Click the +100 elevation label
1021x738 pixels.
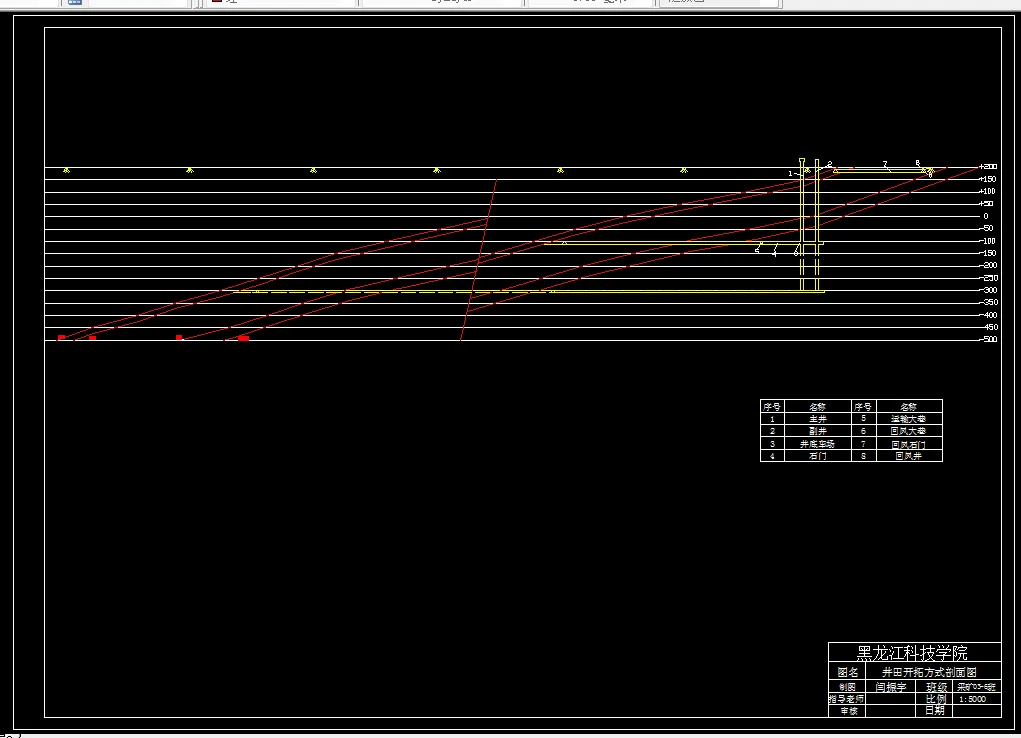[x=988, y=192]
